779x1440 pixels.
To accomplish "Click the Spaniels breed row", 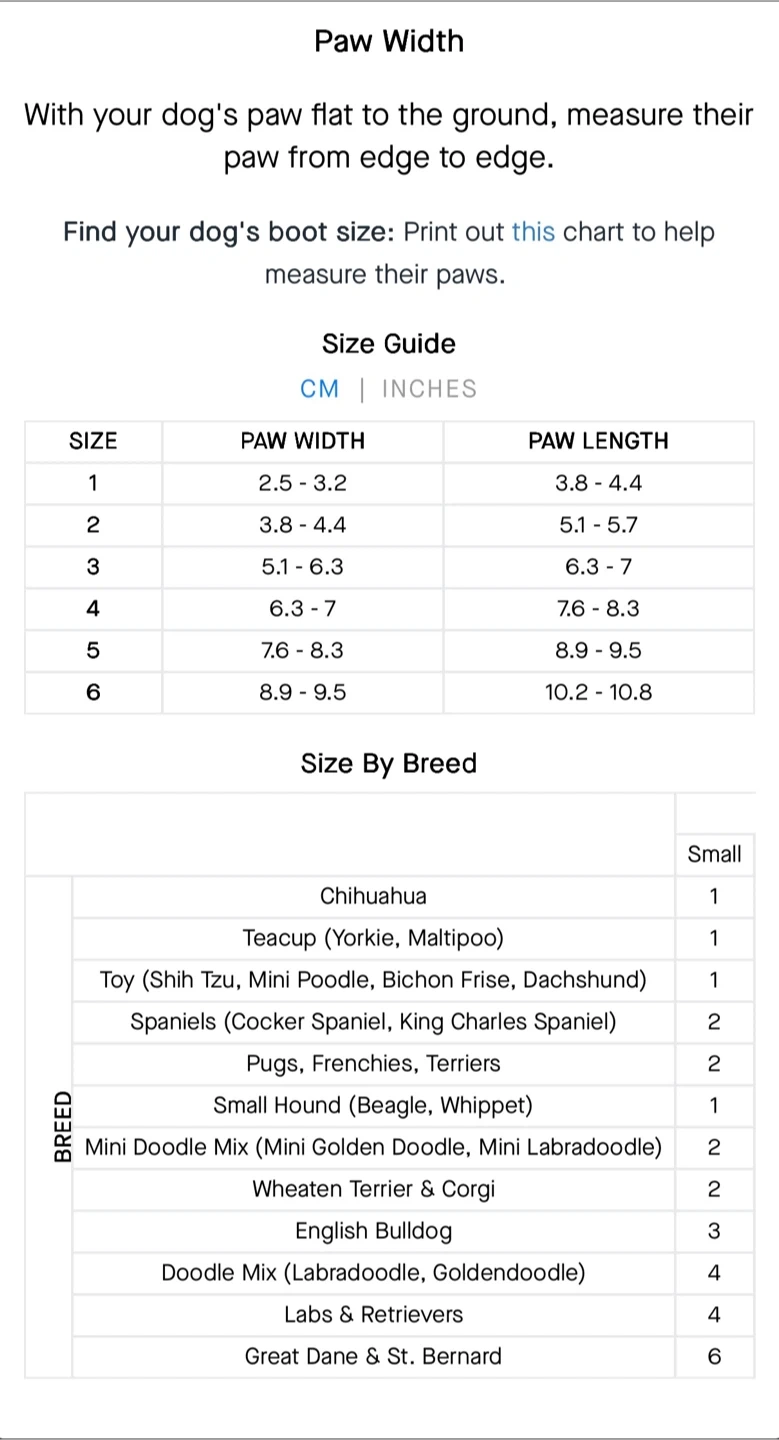I will coord(373,1022).
